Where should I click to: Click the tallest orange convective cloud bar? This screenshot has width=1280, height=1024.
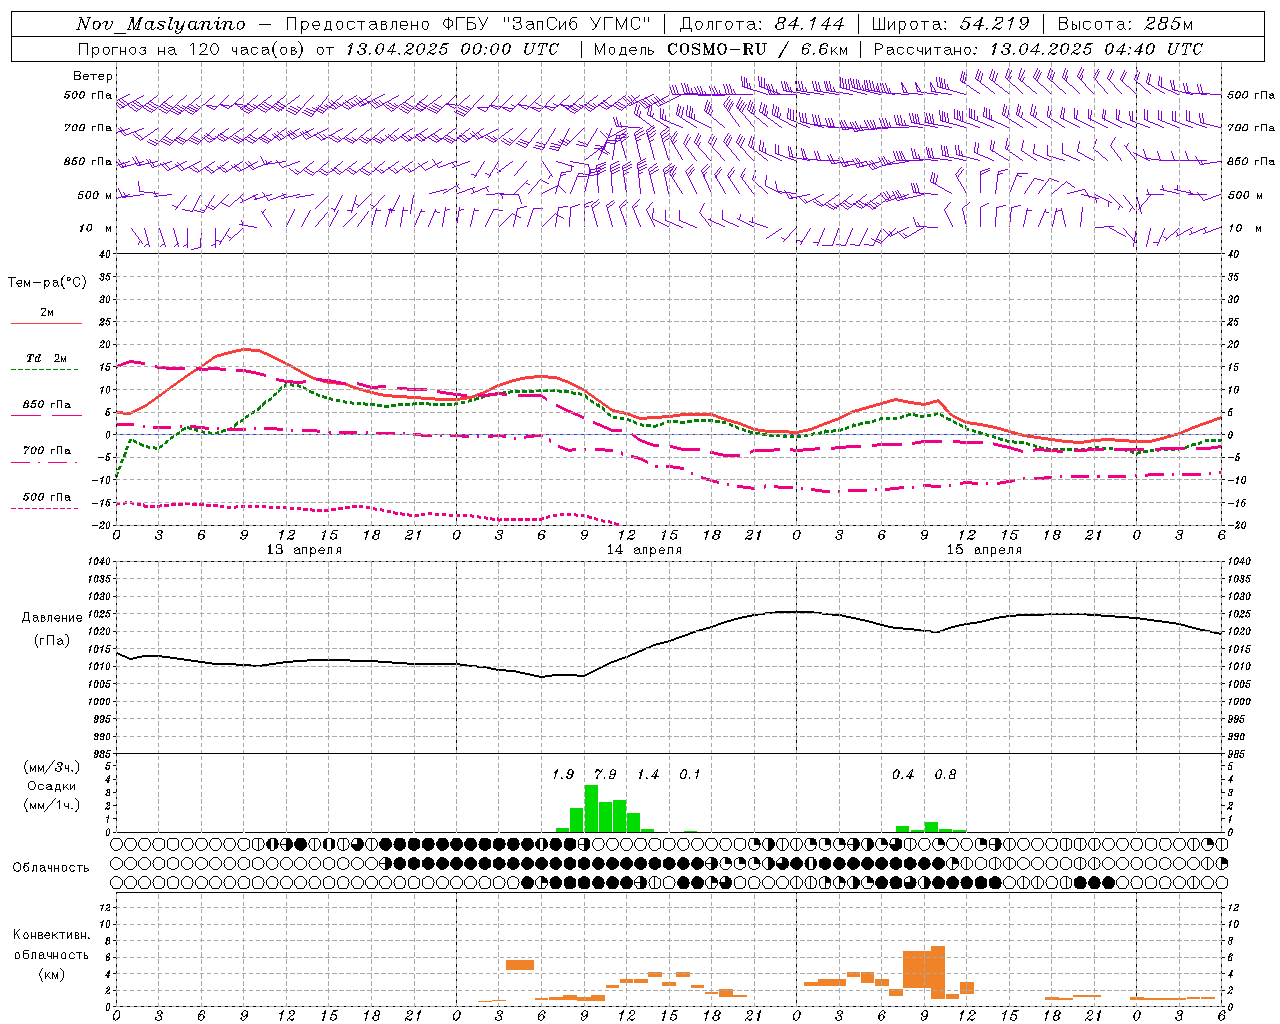coord(938,973)
